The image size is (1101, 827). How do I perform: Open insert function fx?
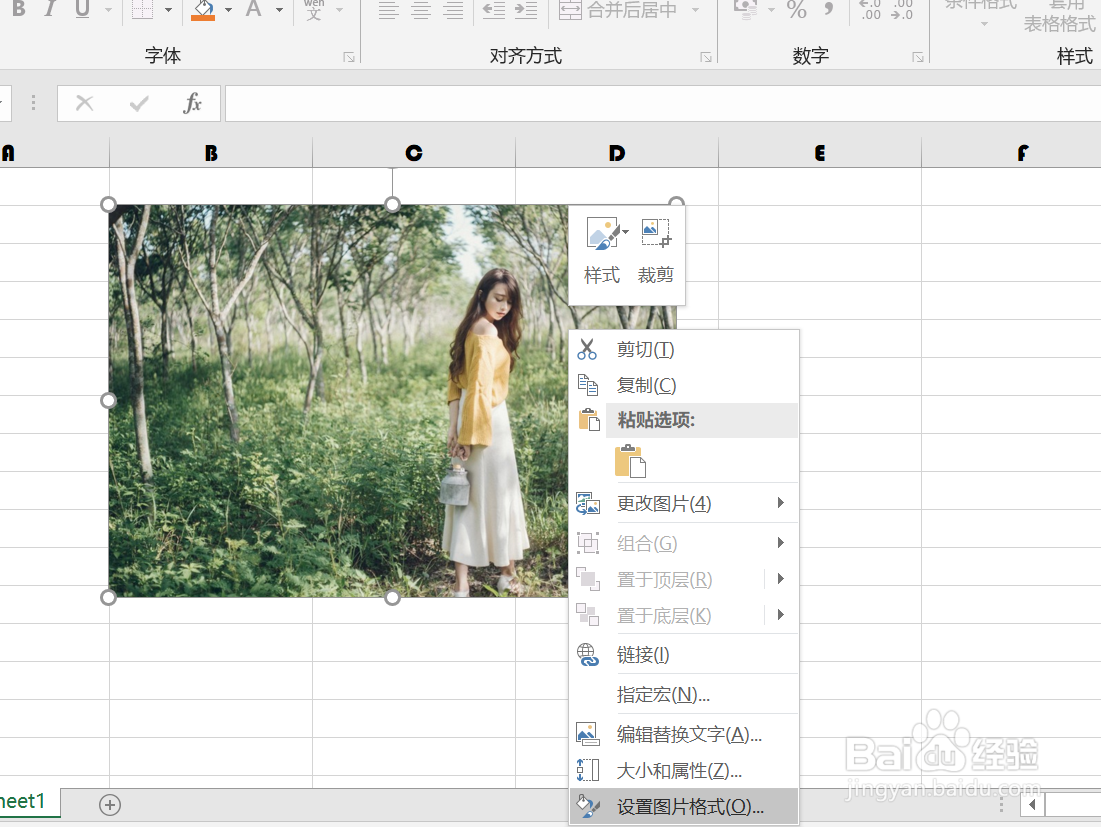tap(192, 104)
